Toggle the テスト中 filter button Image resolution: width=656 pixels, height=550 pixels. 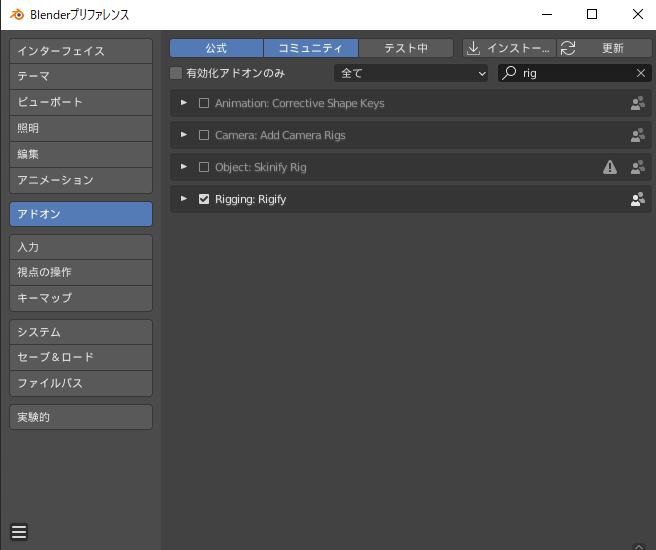(405, 48)
